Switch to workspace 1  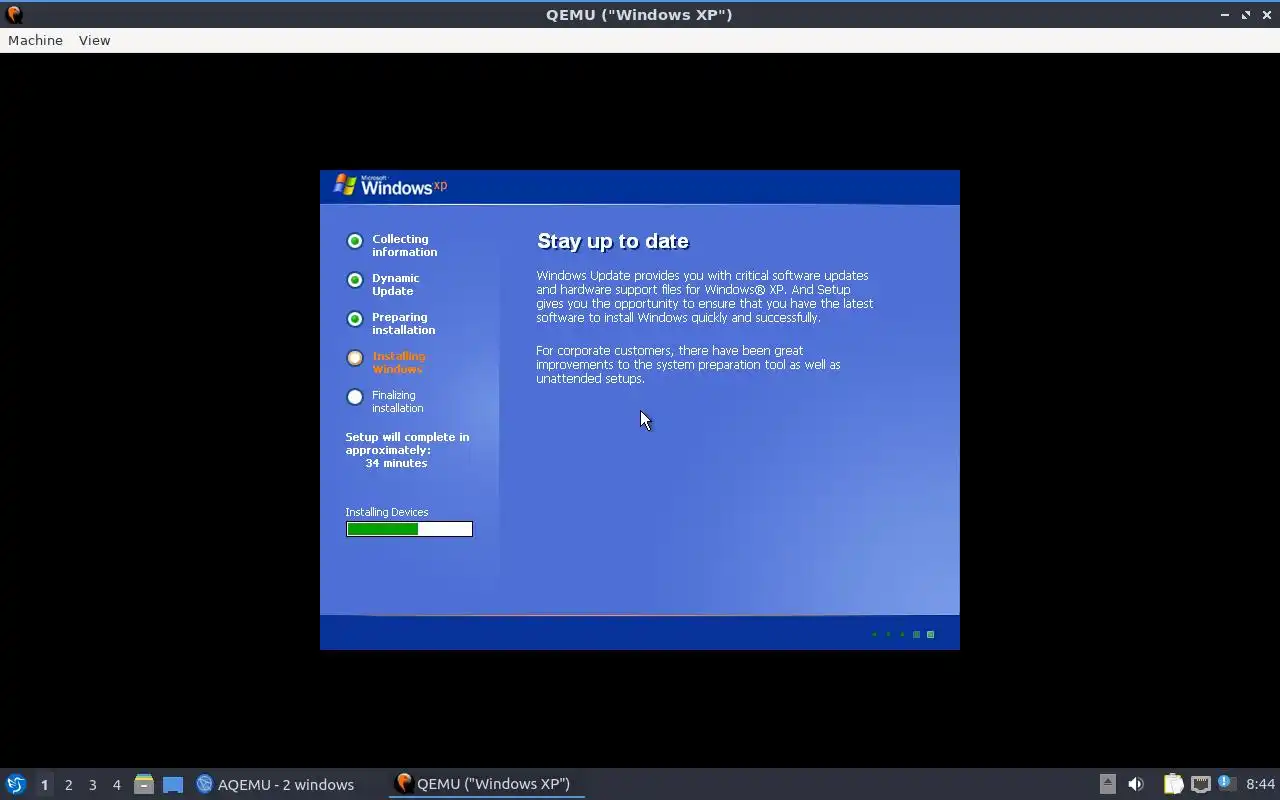coord(44,784)
